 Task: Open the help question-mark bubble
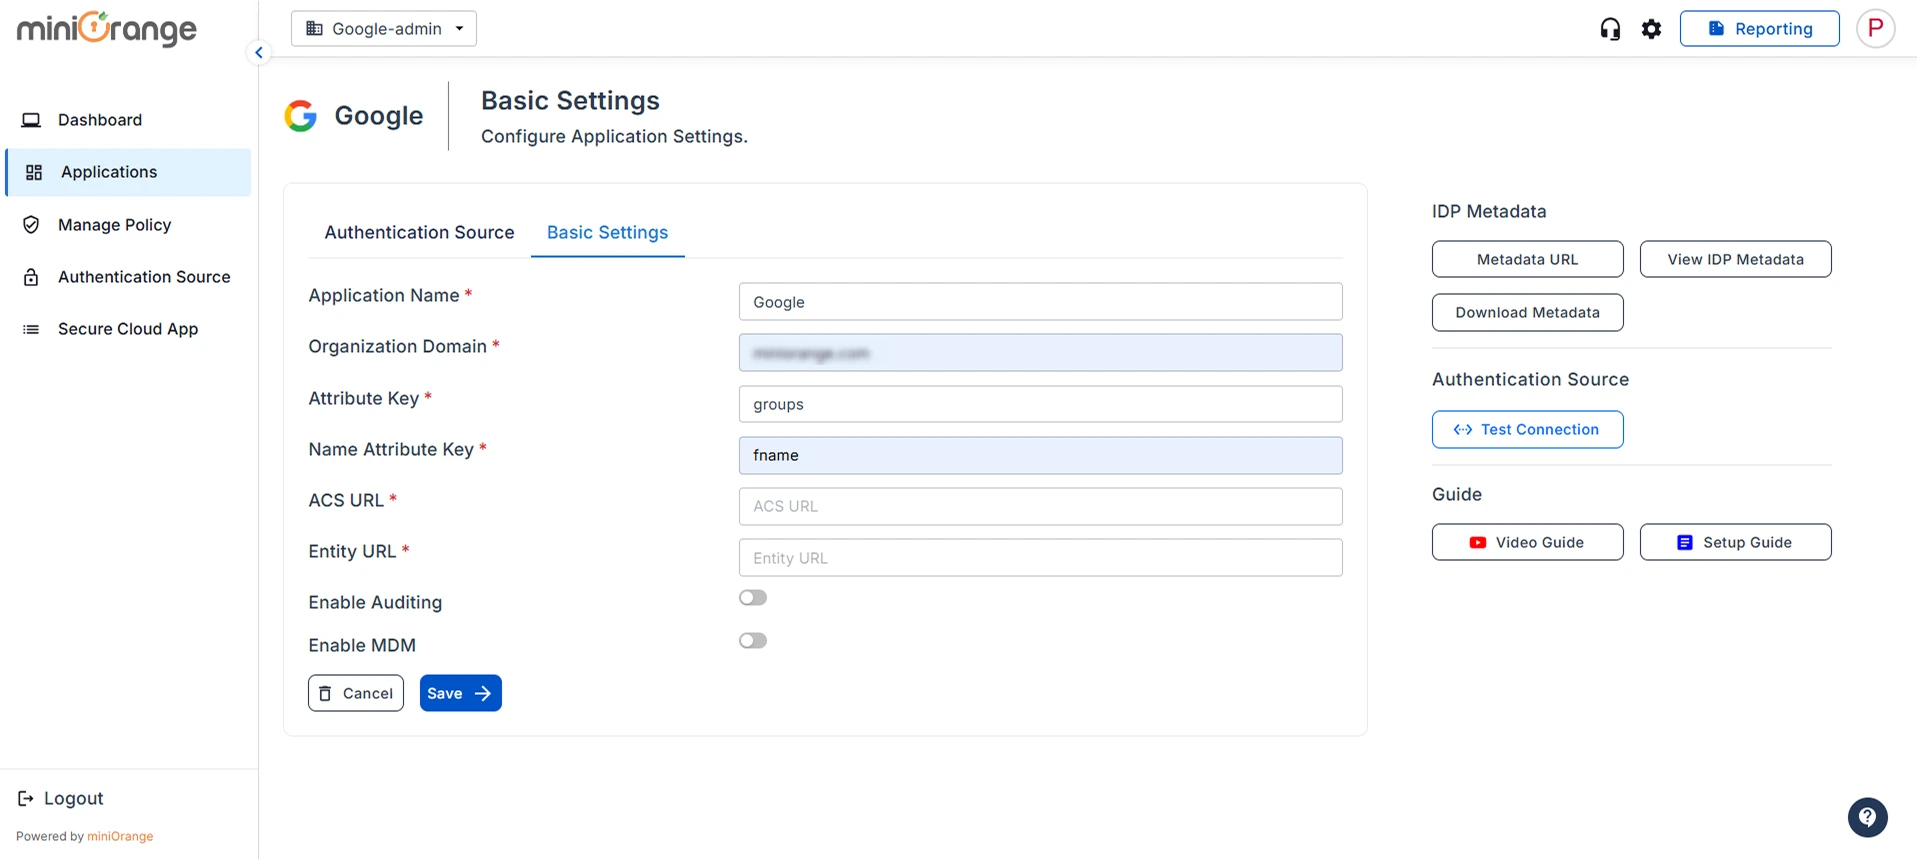click(1867, 817)
